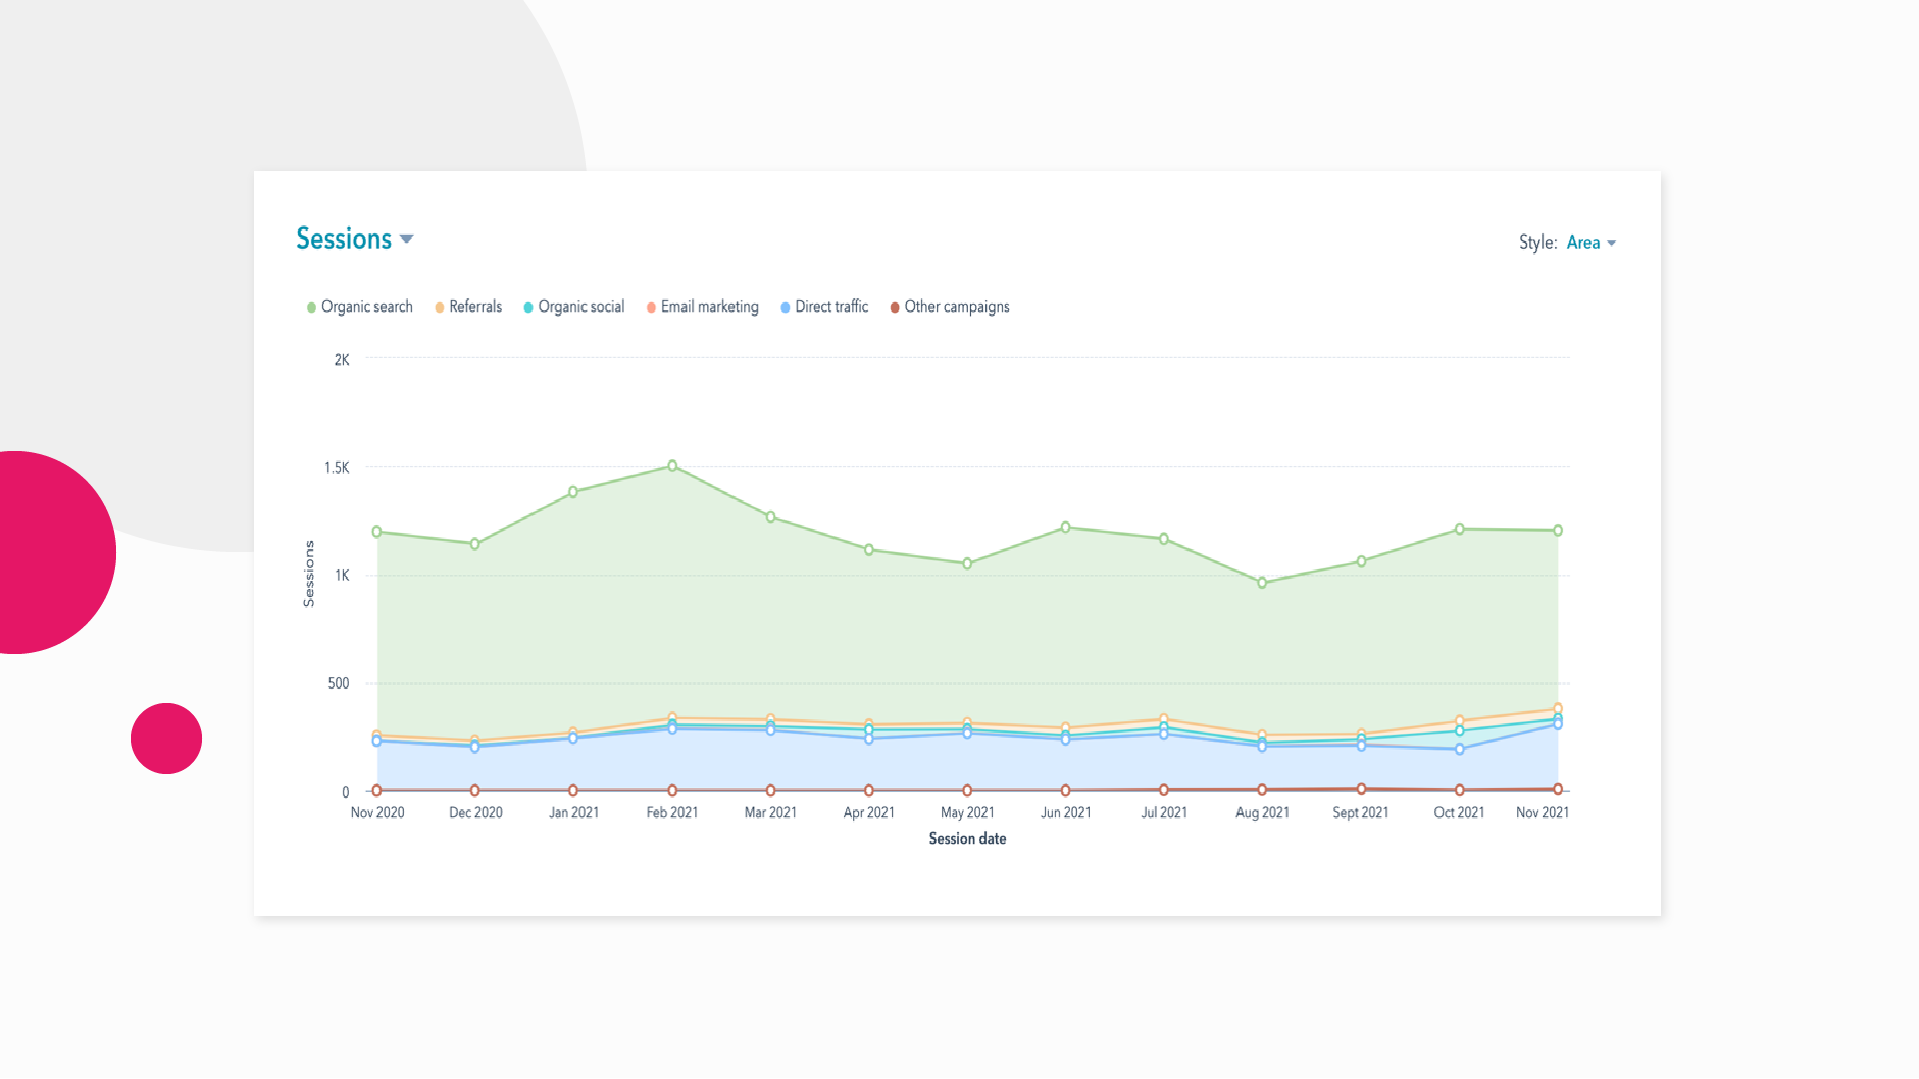Image resolution: width=1919 pixels, height=1079 pixels.
Task: Select Other campaigns data point for Sept 2021
Action: tap(1361, 789)
